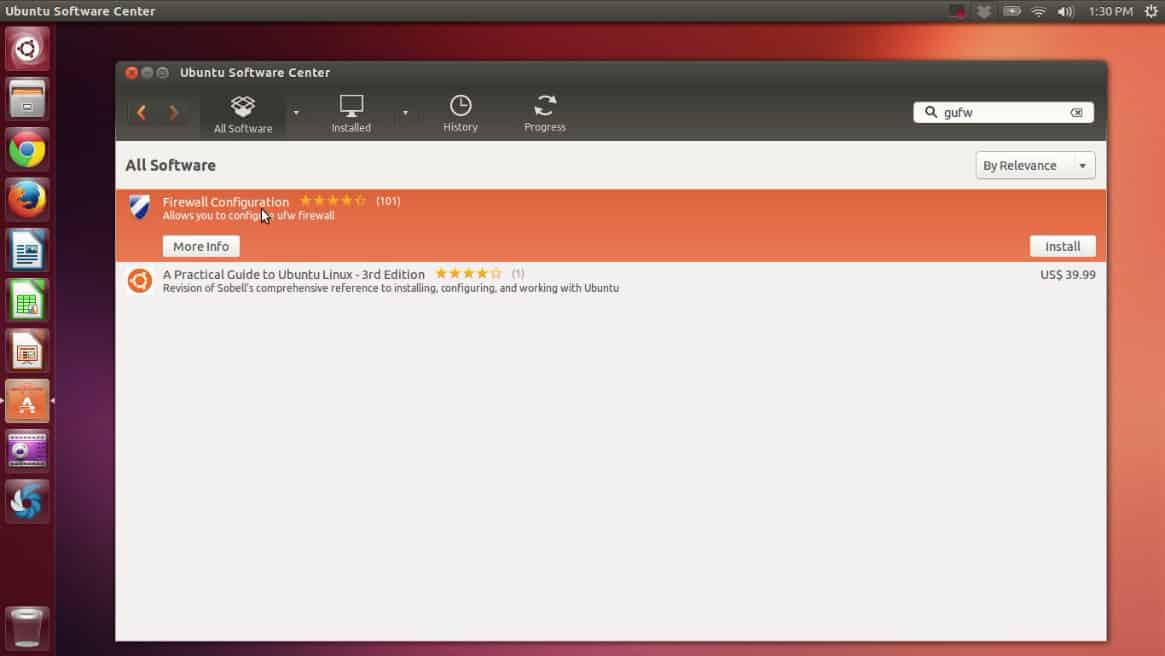
Task: Click the Firewall Configuration star rating
Action: pyautogui.click(x=333, y=201)
